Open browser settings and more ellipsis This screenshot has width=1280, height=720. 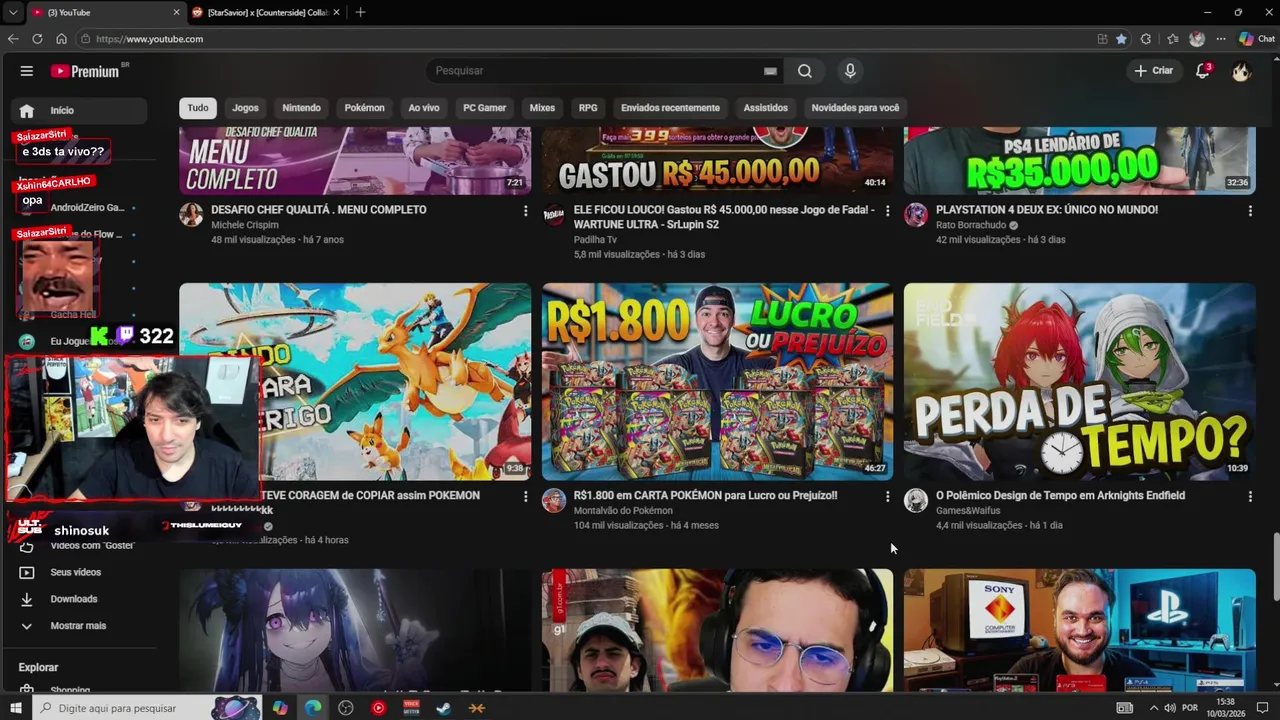1221,39
